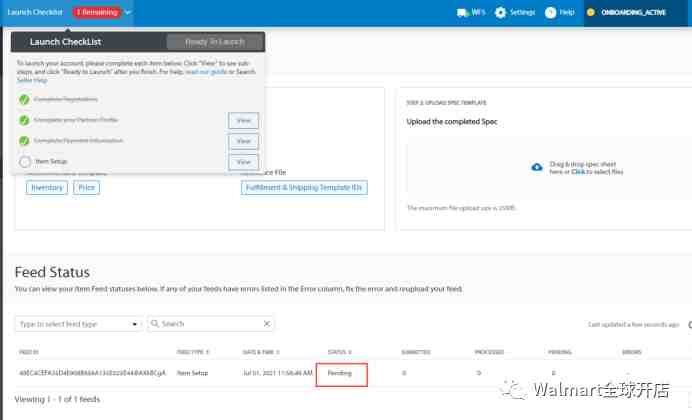Click the cloud upload icon
The height and width of the screenshot is (420, 692).
coord(537,167)
